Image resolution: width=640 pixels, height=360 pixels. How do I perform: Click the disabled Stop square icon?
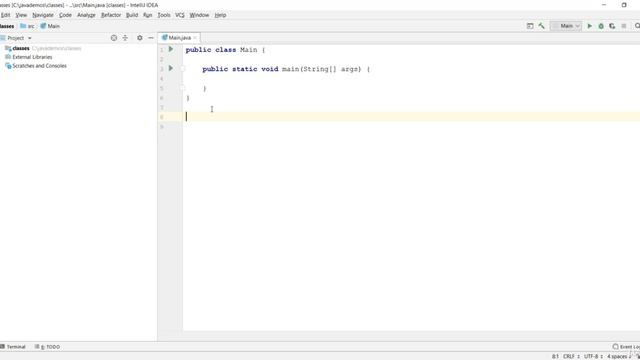(624, 26)
